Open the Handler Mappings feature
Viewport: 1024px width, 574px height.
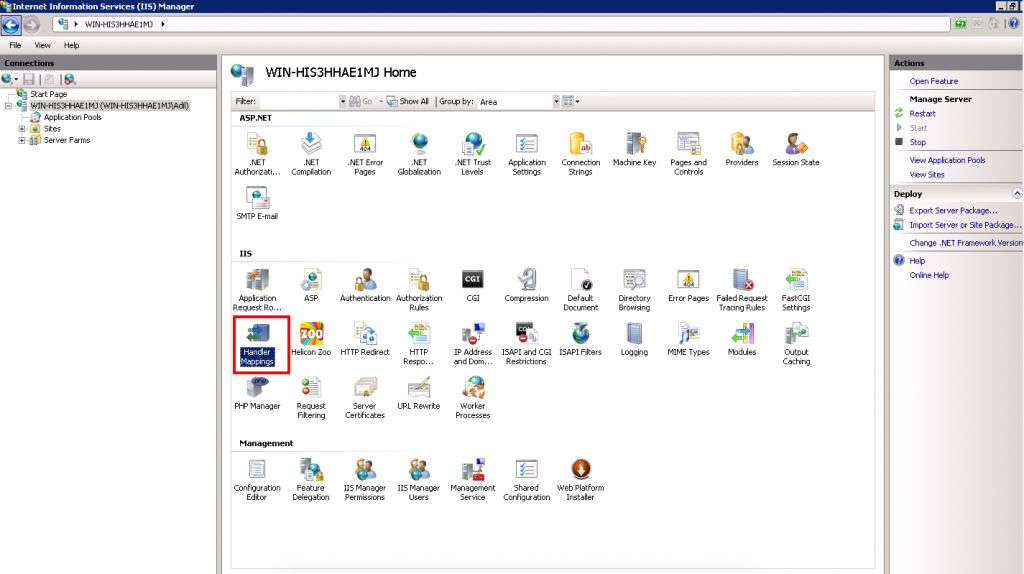tap(257, 344)
